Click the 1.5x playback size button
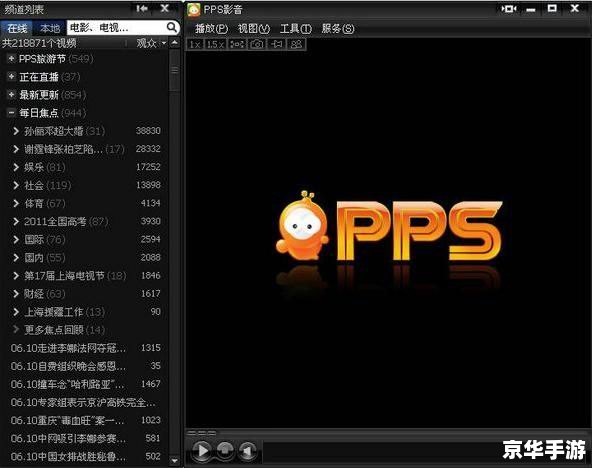The height and width of the screenshot is (468, 592). 215,44
